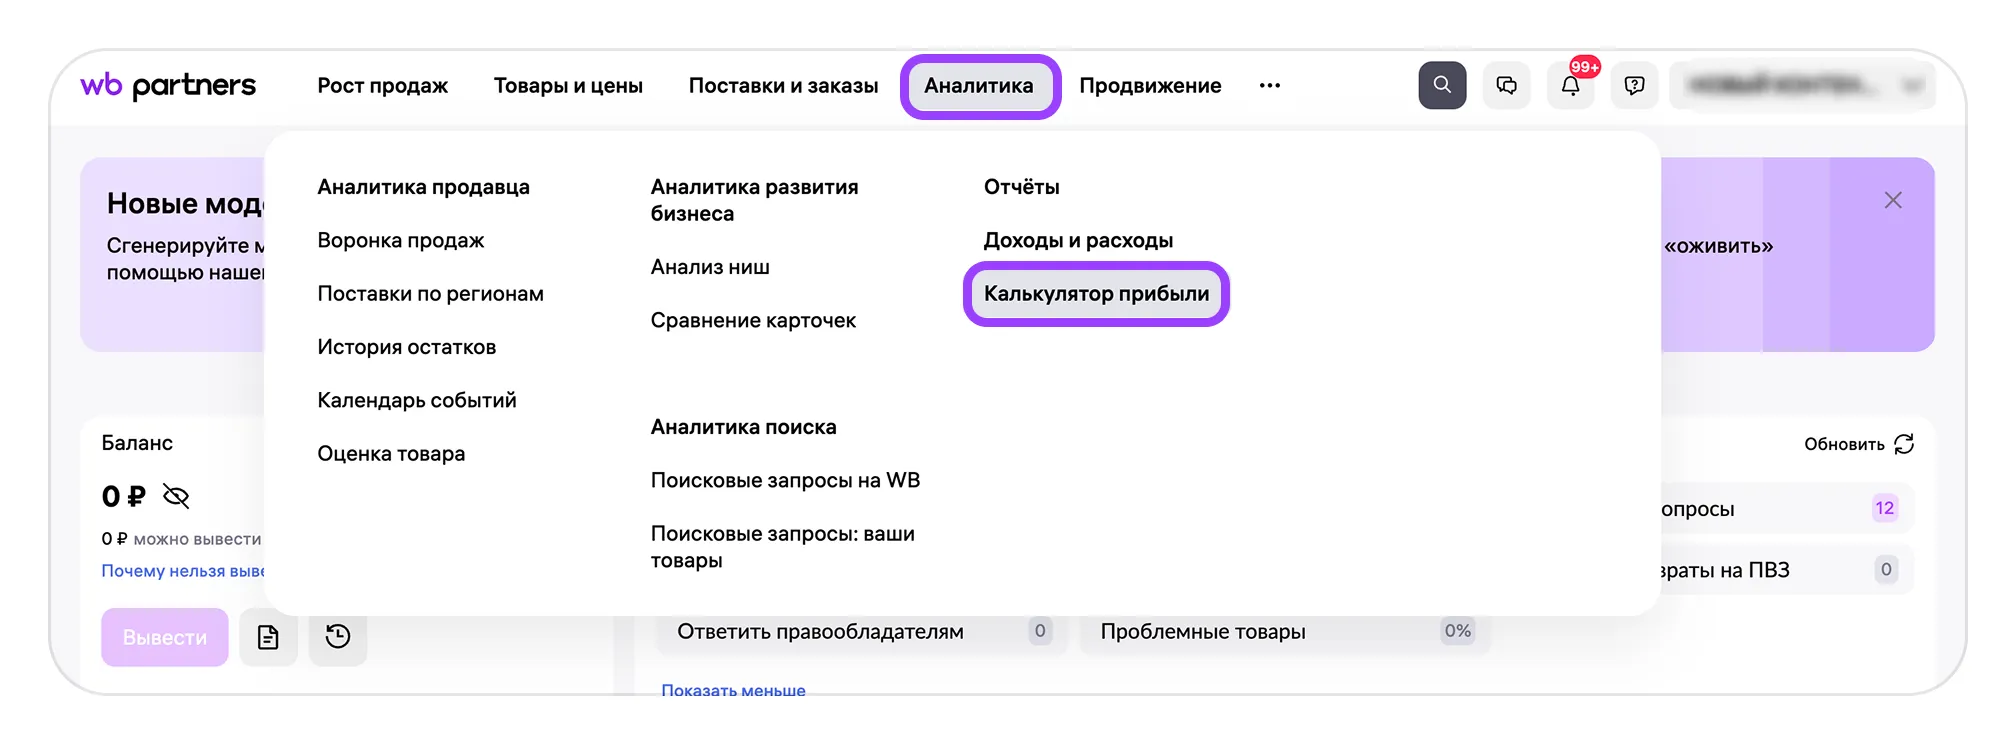Open the blurred account profile dropdown
This screenshot has height=744, width=2016.
1802,85
